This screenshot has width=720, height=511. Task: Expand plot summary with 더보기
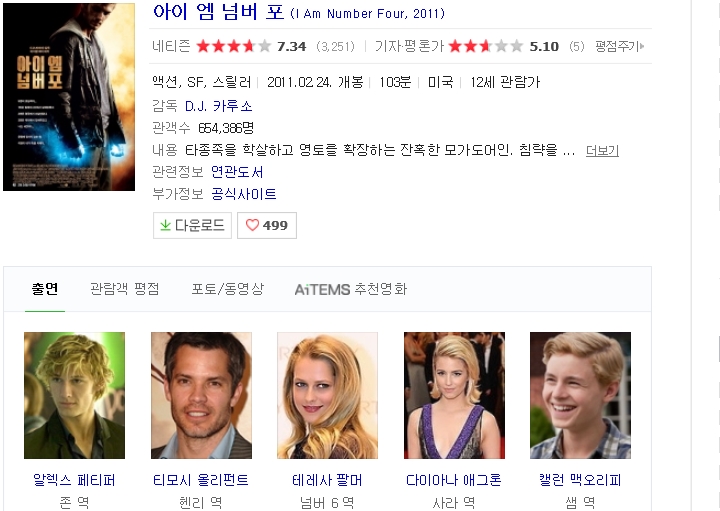(602, 150)
